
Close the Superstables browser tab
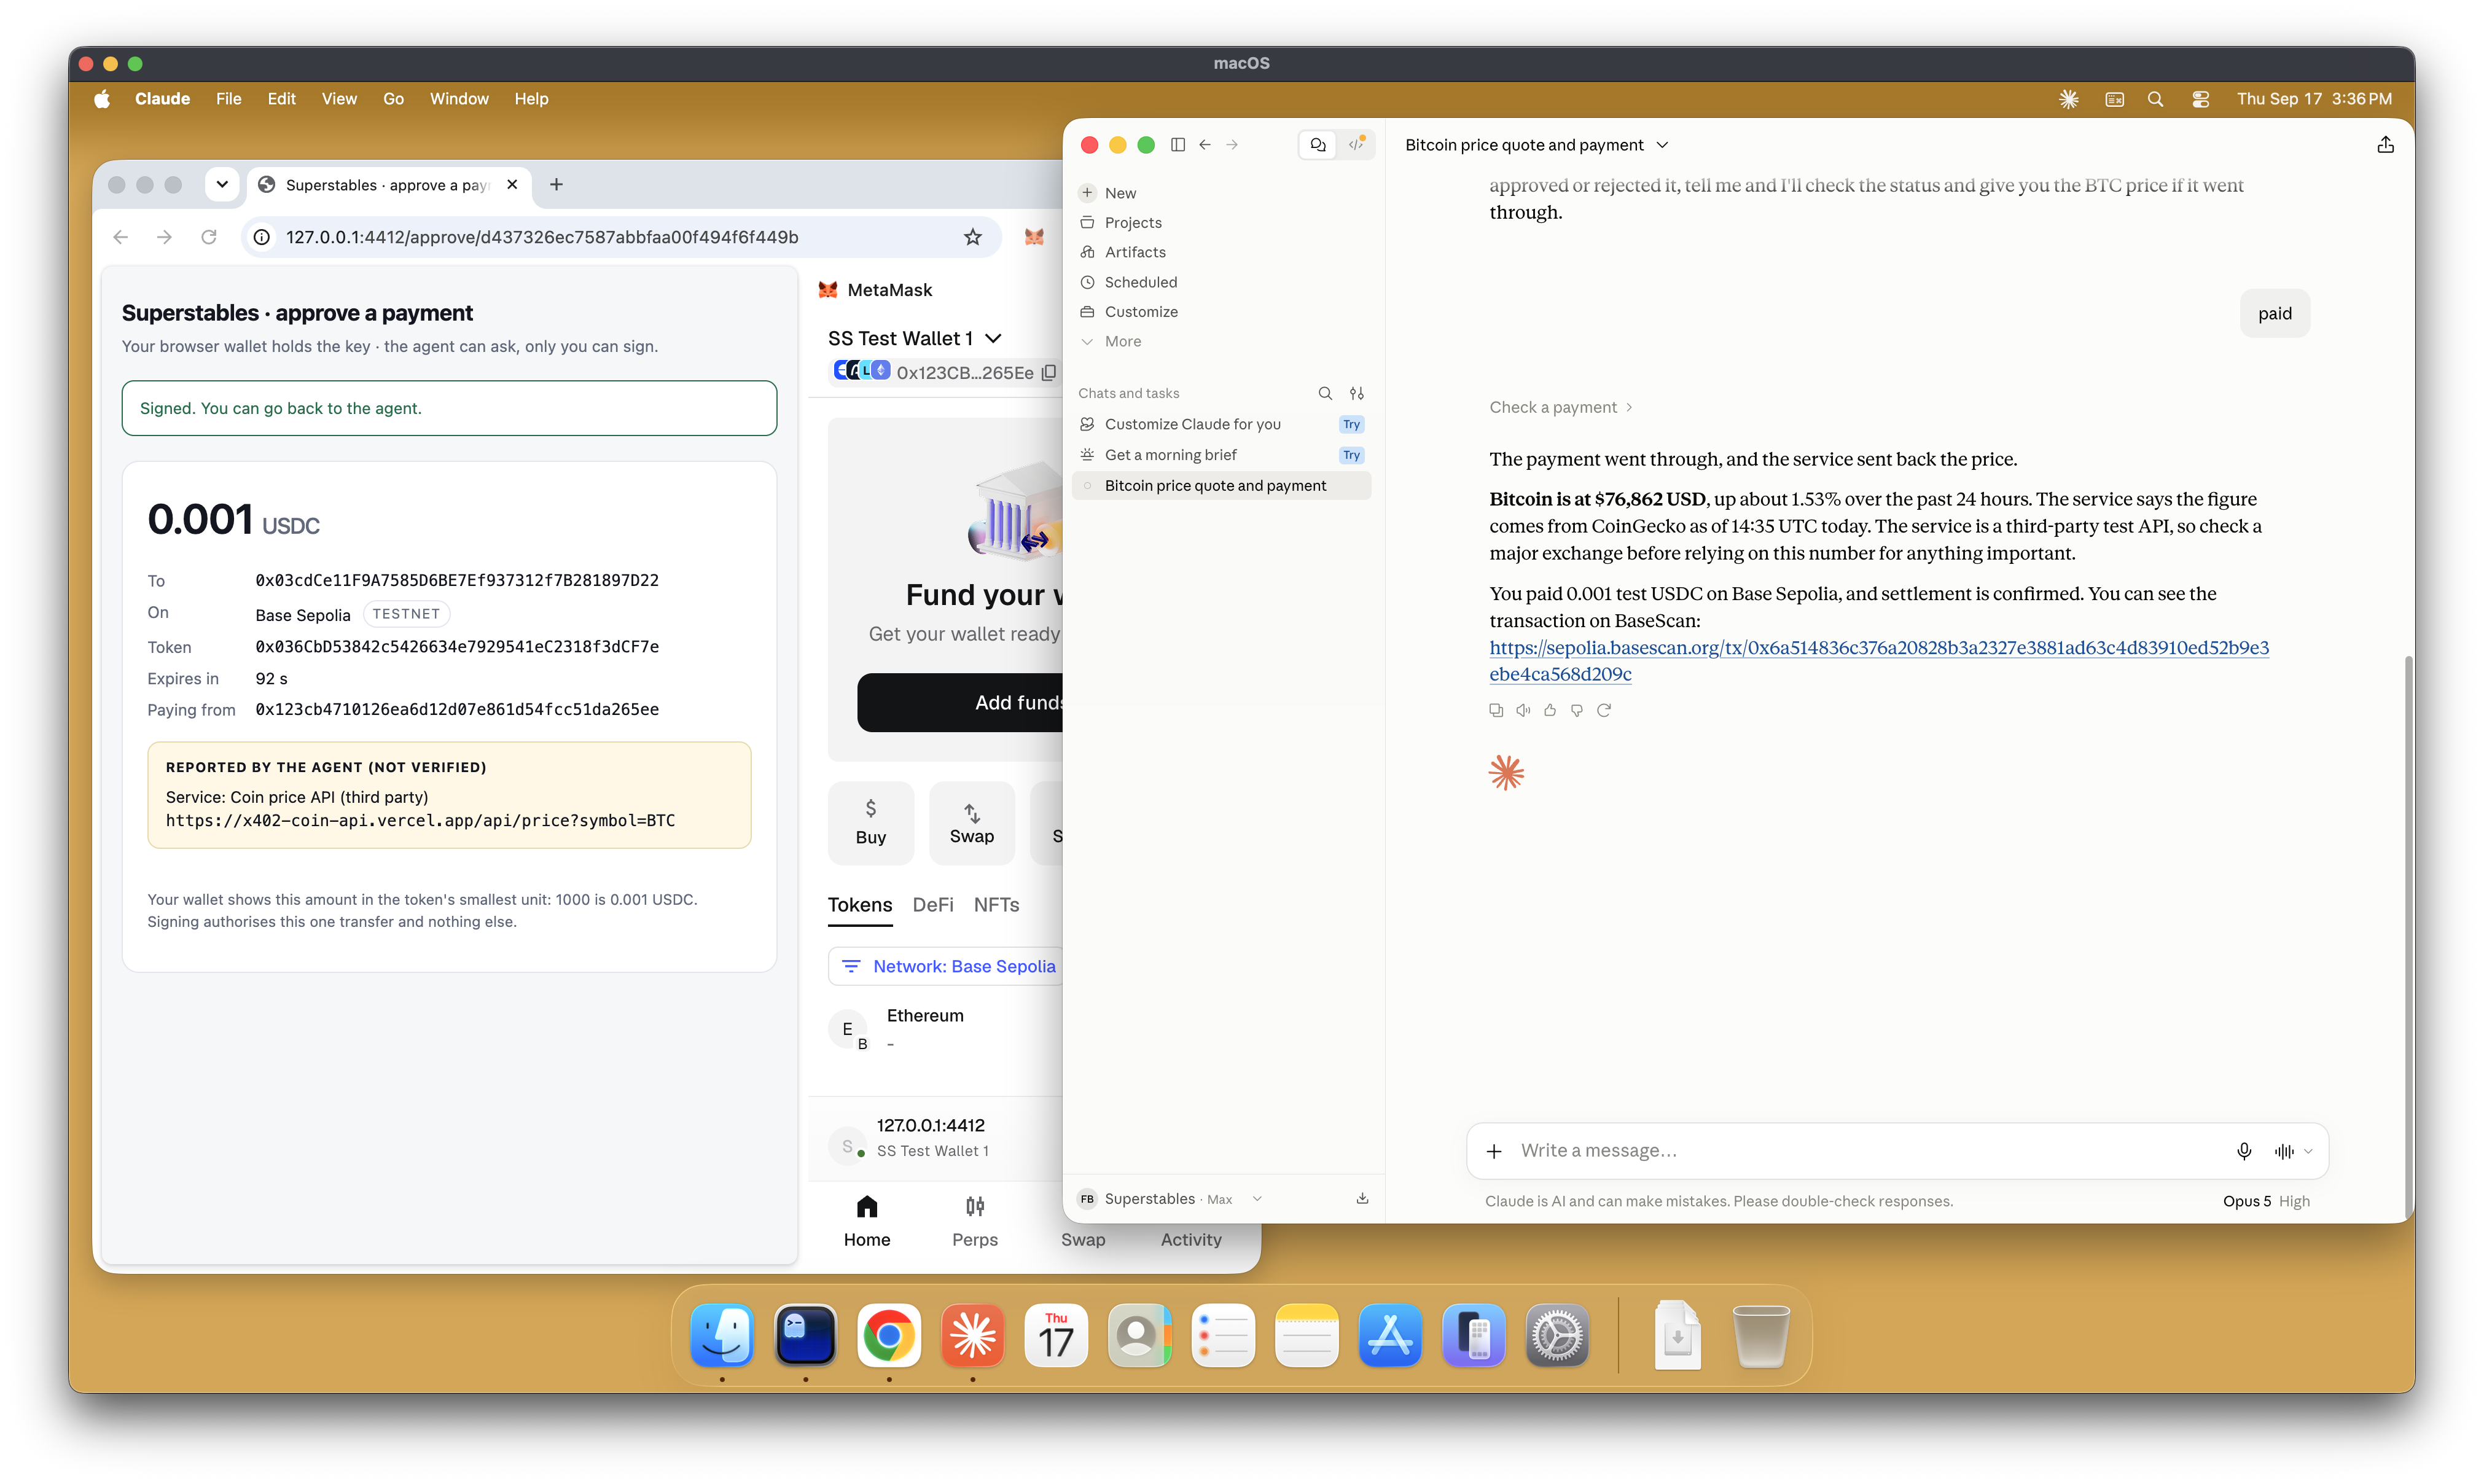[512, 185]
